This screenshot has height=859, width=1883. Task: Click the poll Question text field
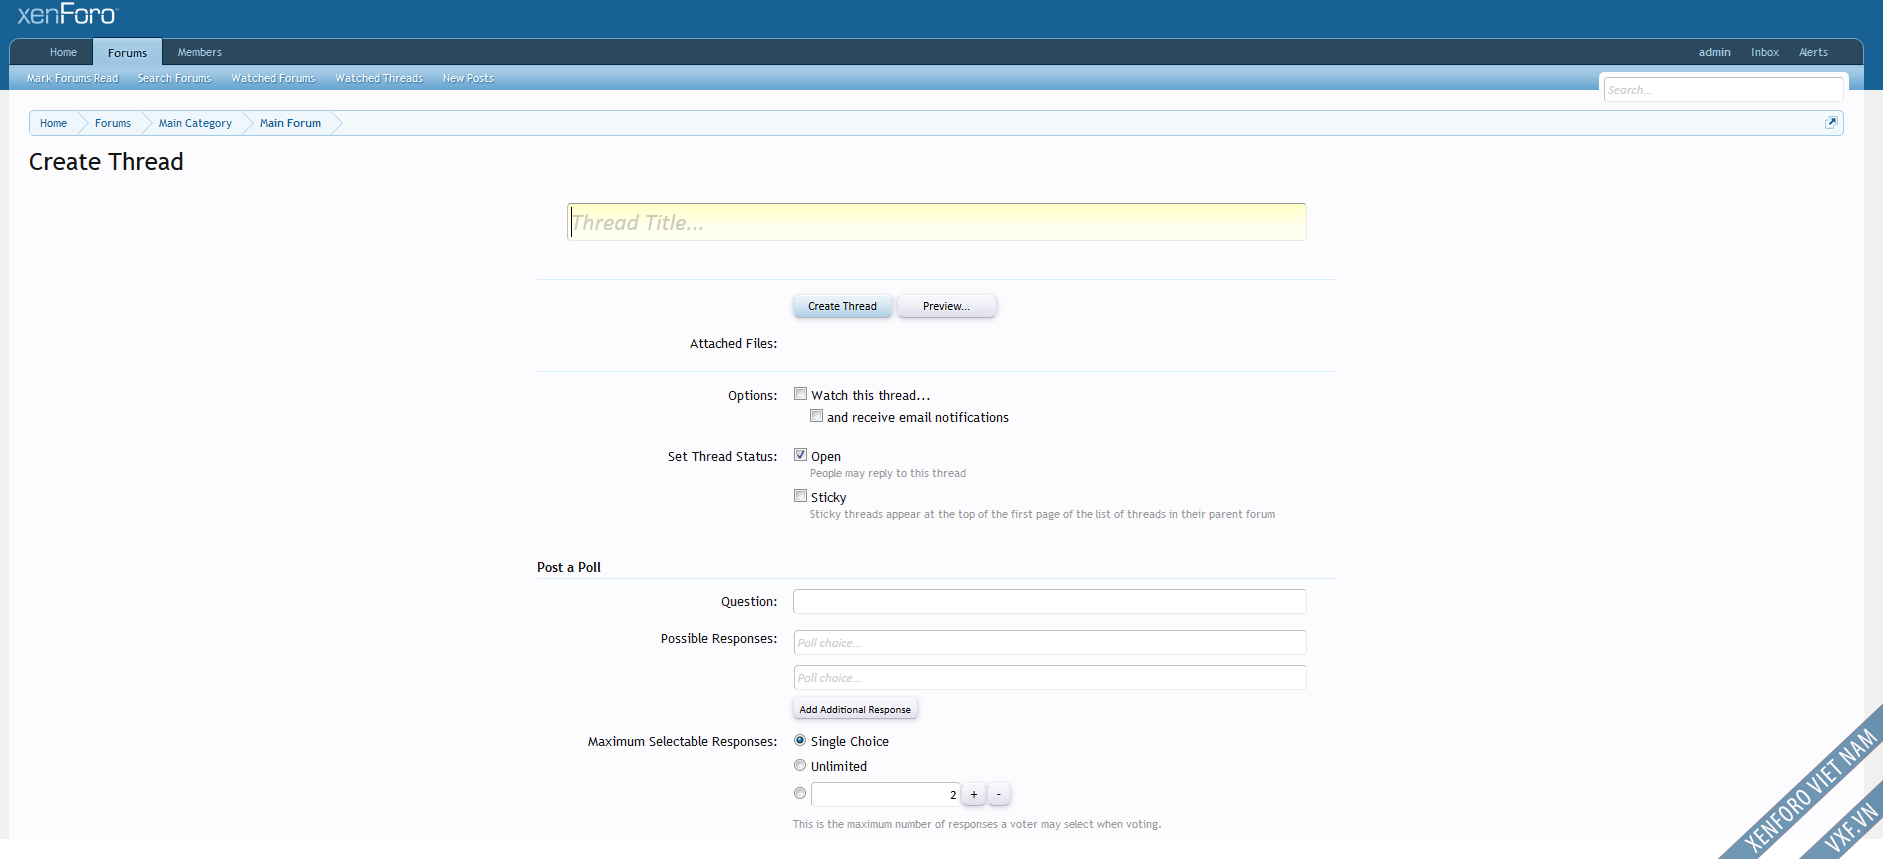click(x=1049, y=601)
